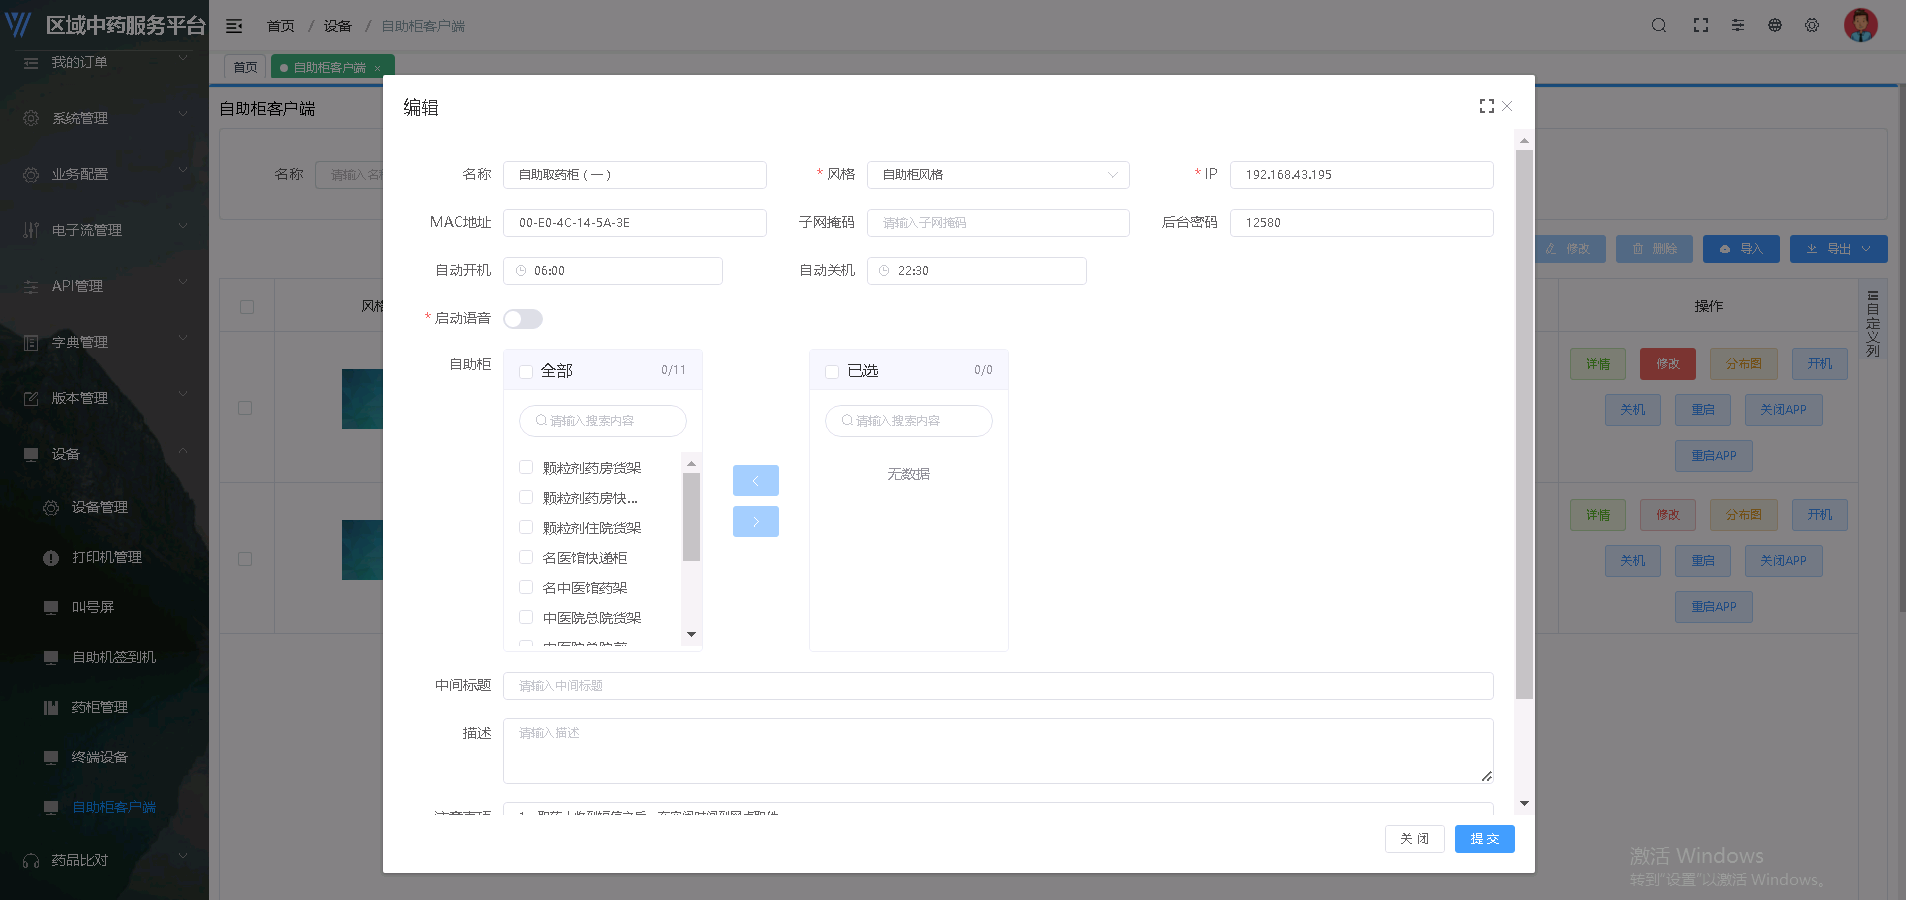
Task: Check the 名医馆快递柜 checkbox
Action: (x=526, y=557)
